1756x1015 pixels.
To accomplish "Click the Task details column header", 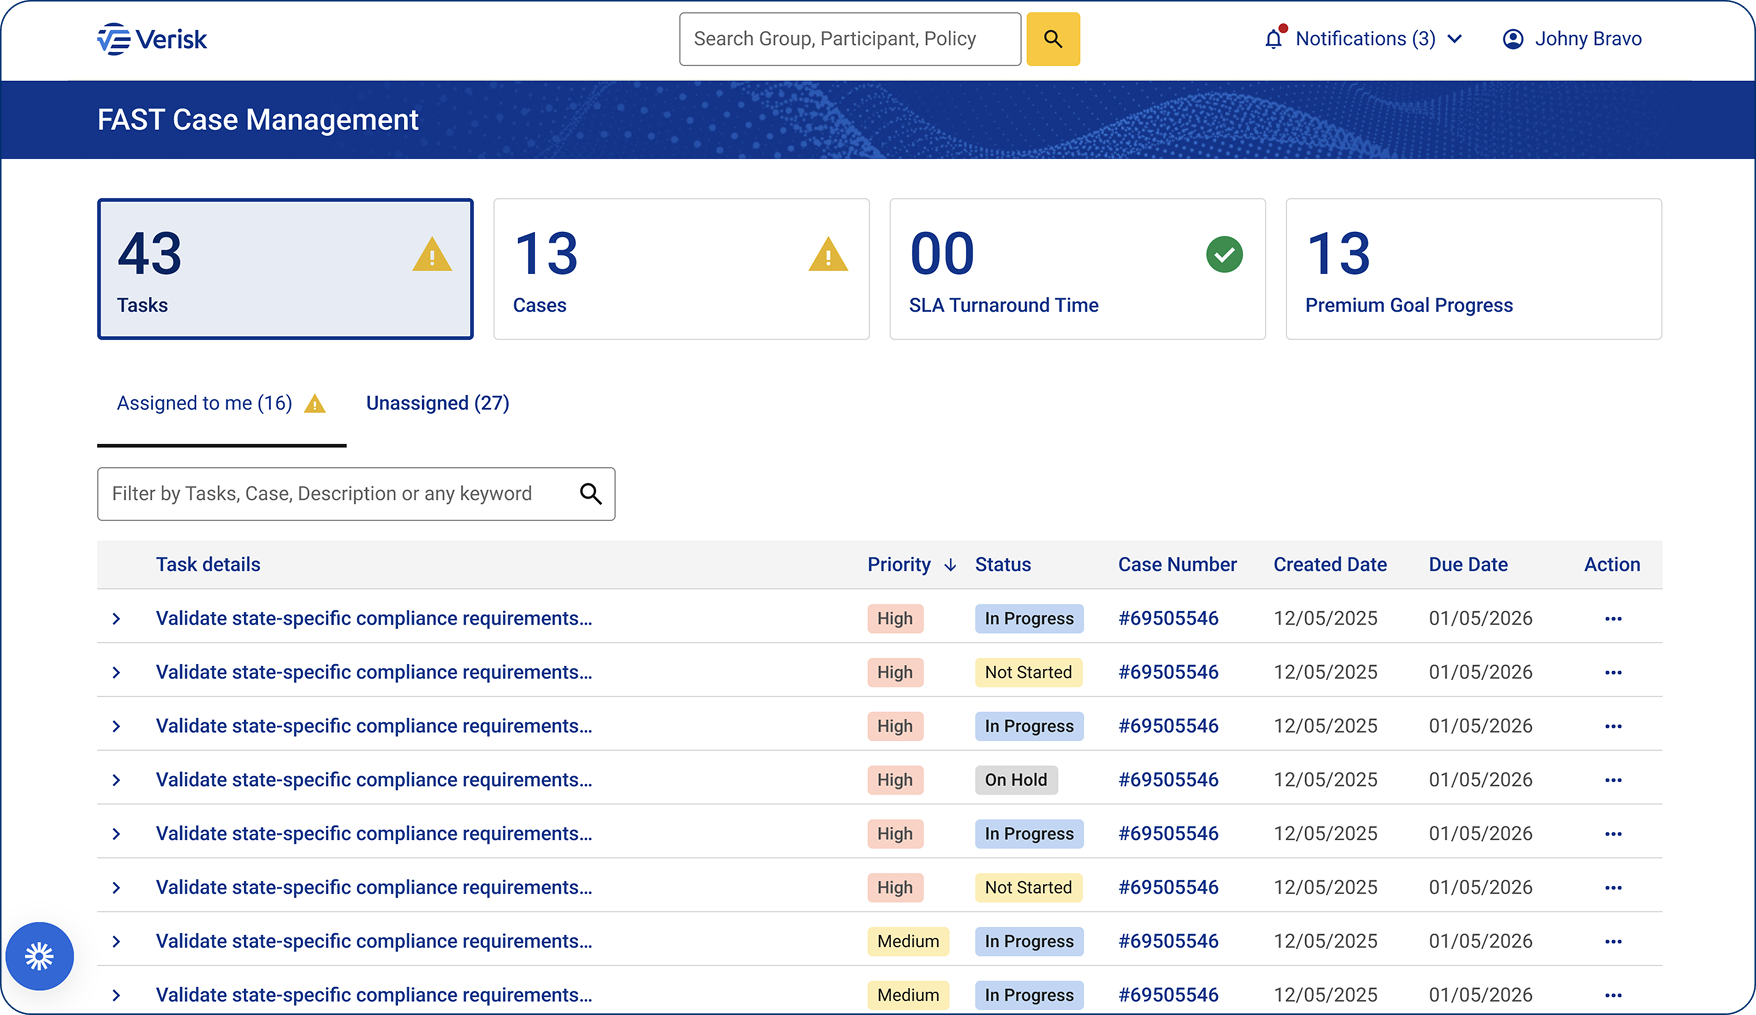I will tap(208, 565).
